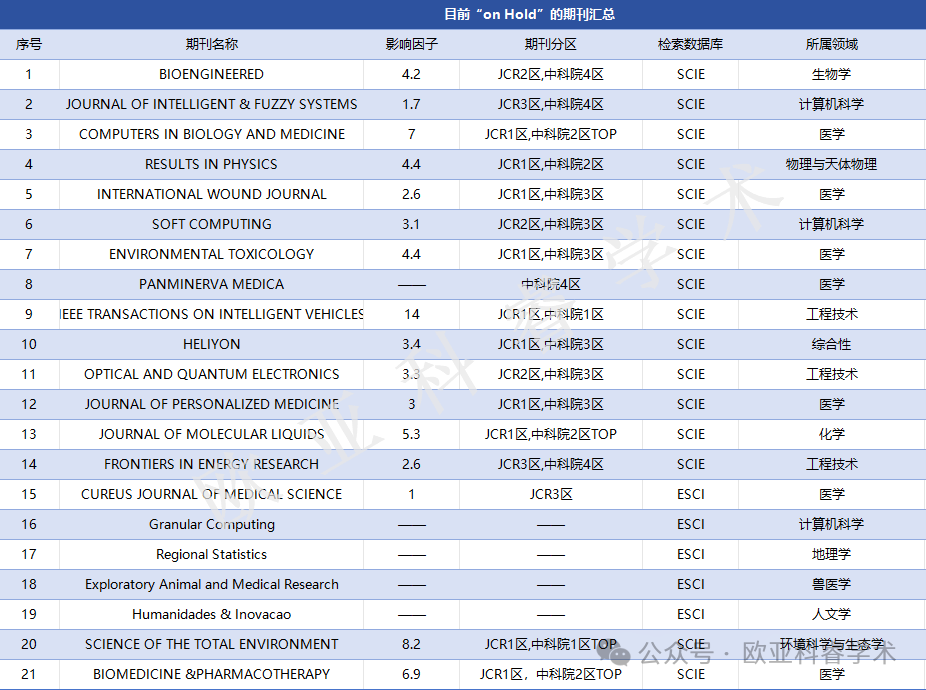Click JCR1区,中科院2区TOP in row 3
This screenshot has width=926, height=690.
click(550, 135)
